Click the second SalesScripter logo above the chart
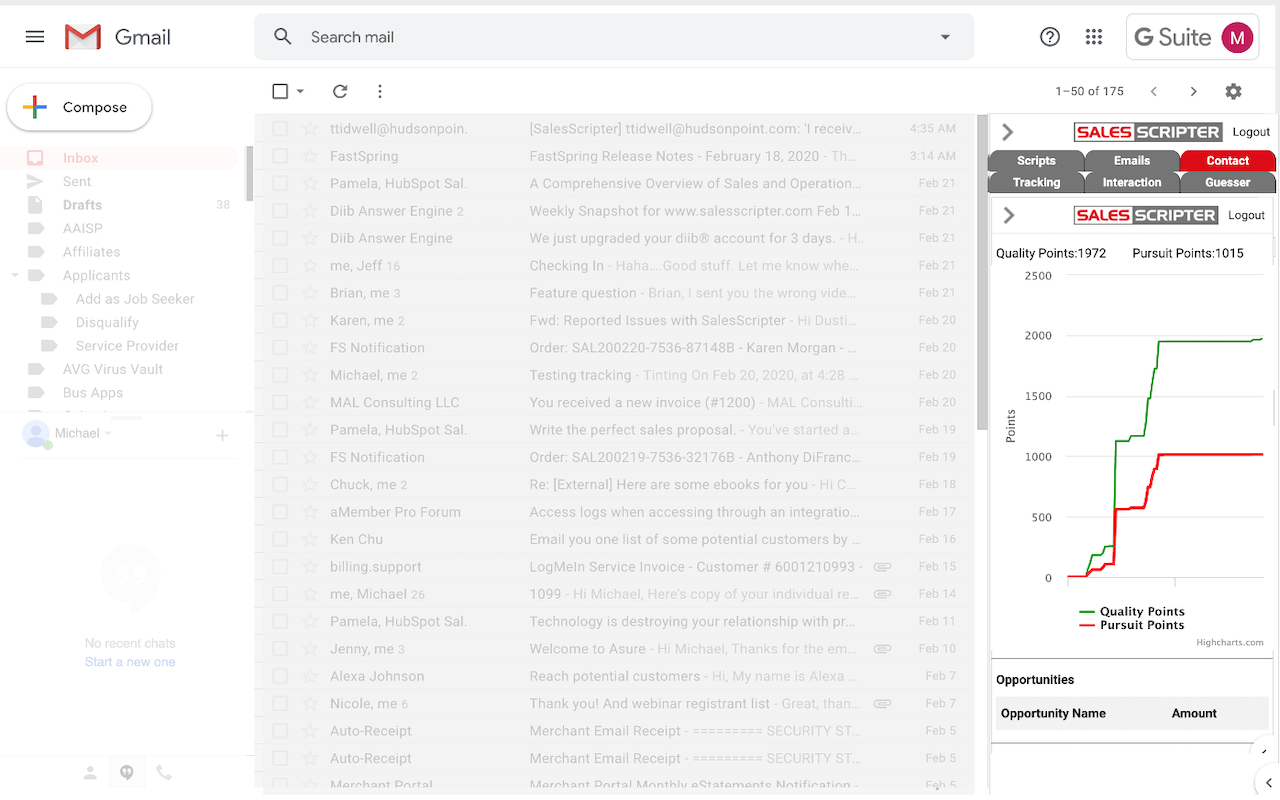This screenshot has height=800, width=1280. (x=1146, y=215)
